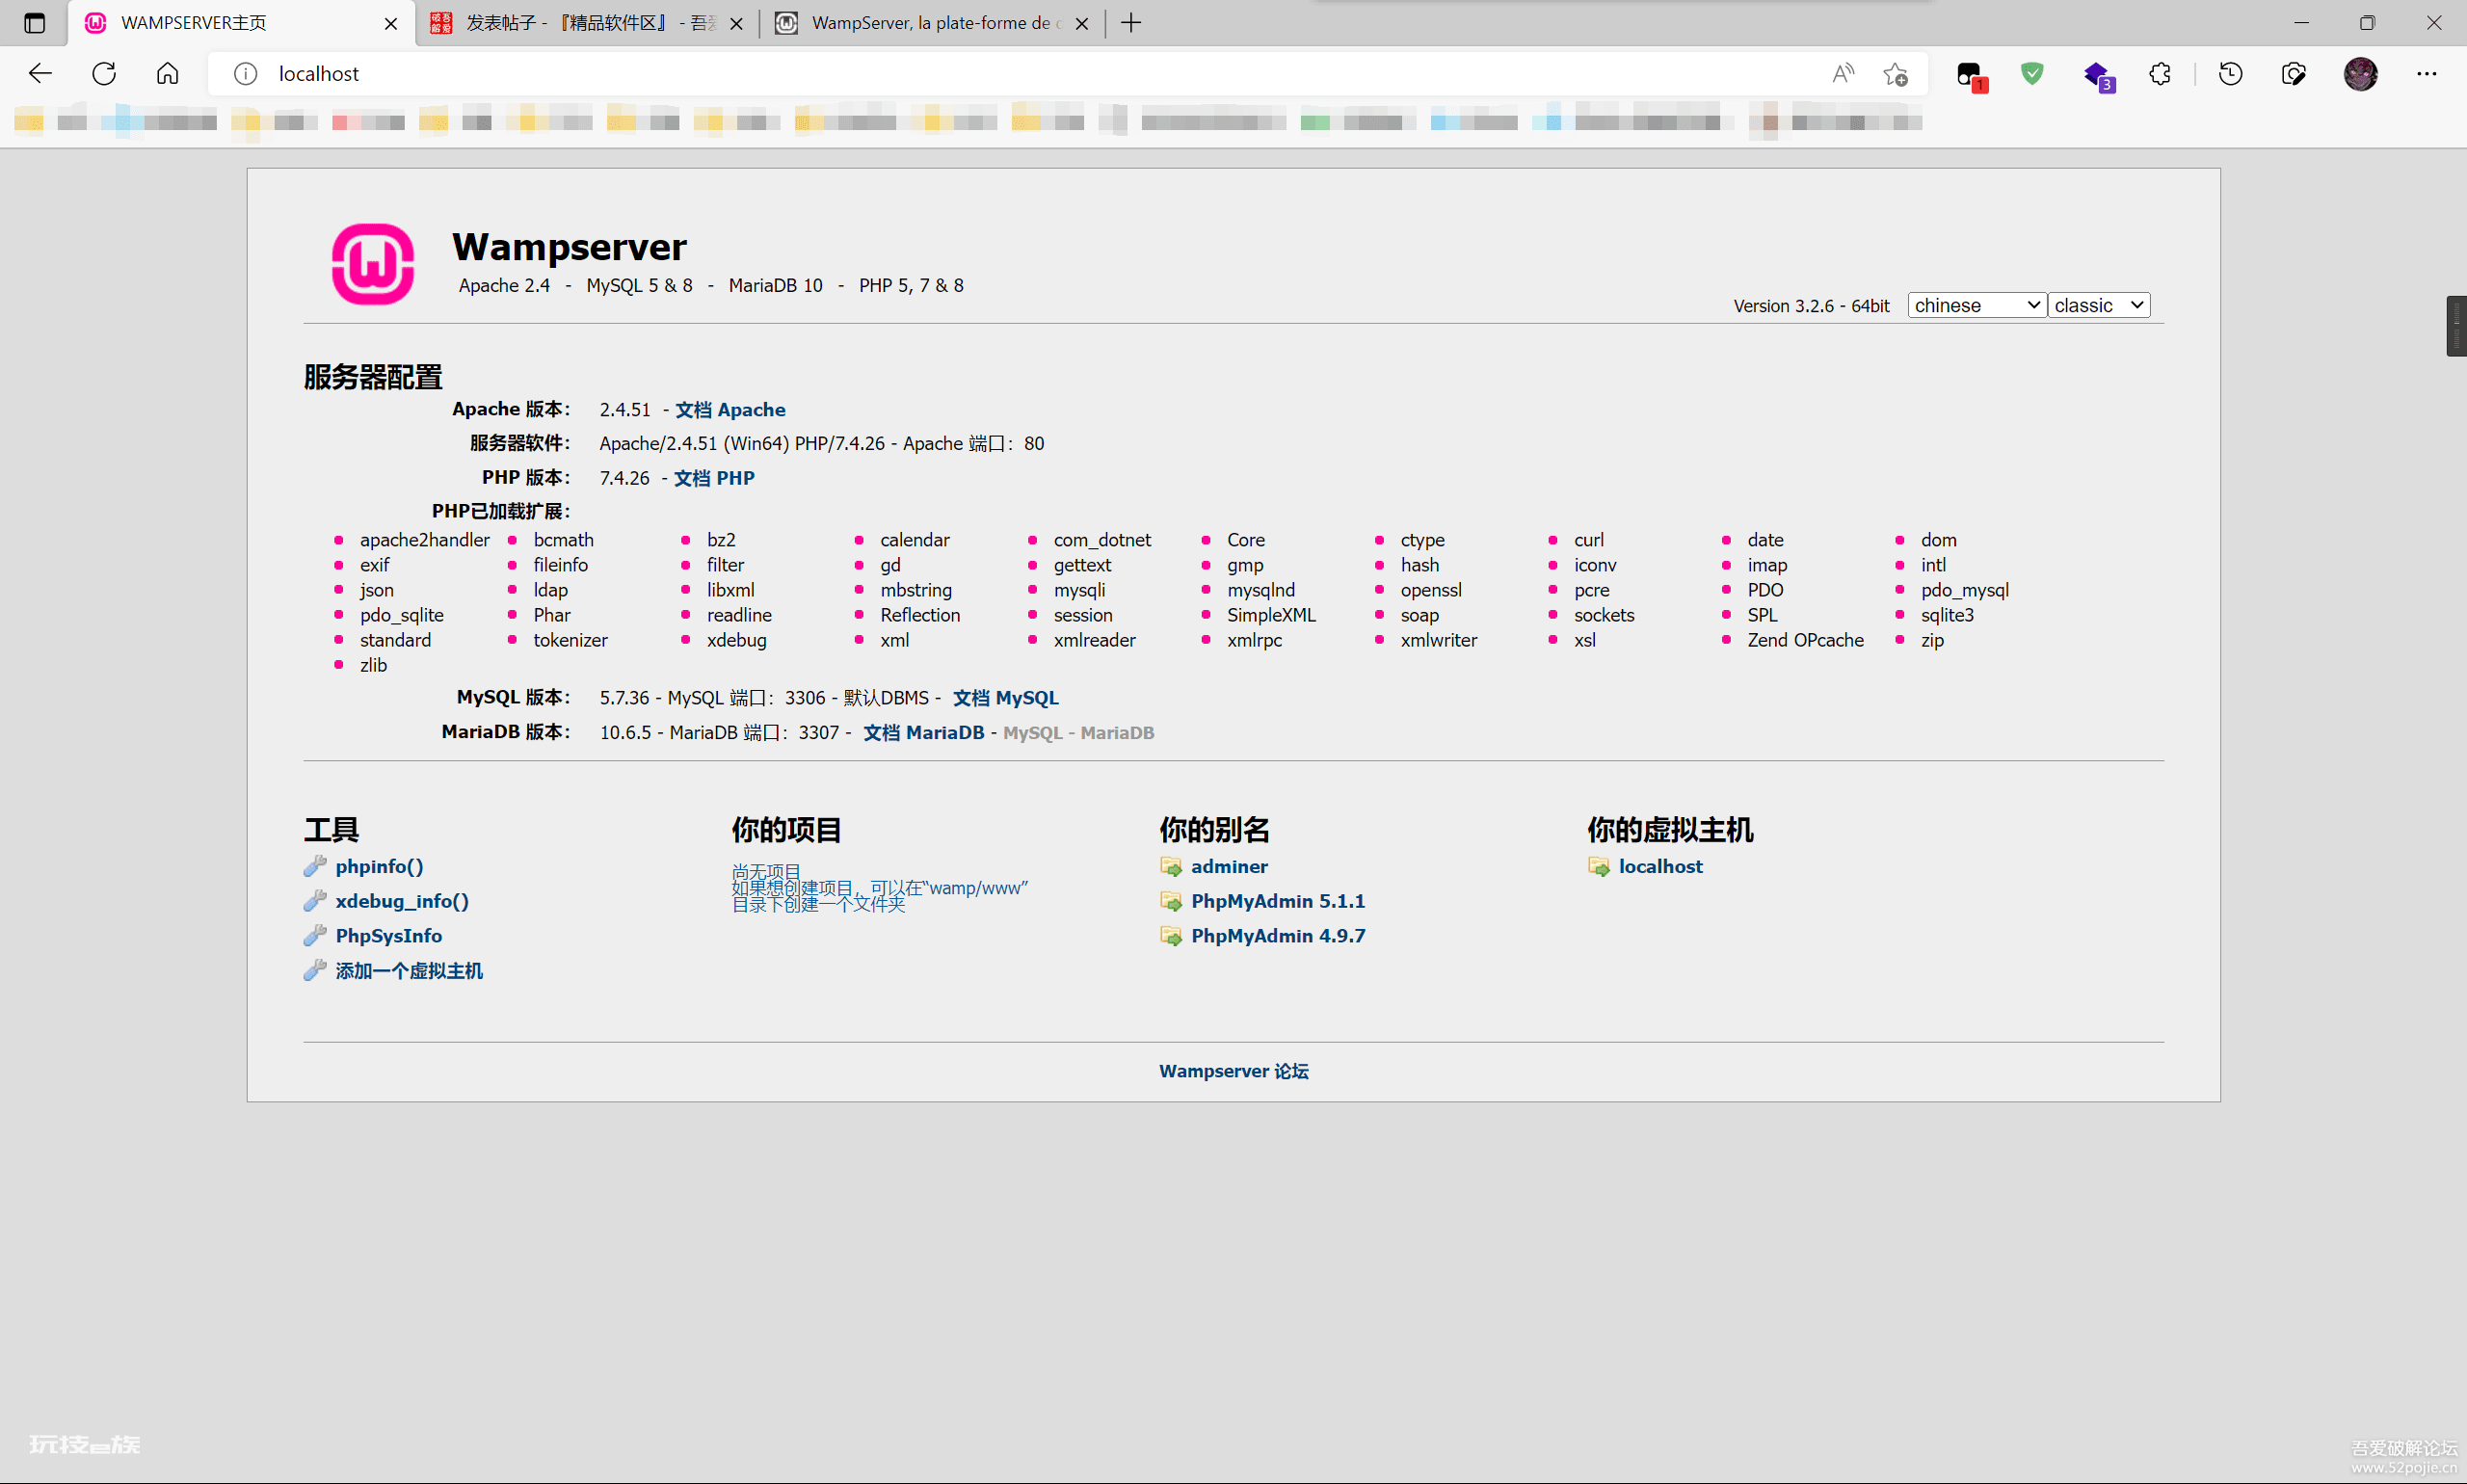The width and height of the screenshot is (2467, 1484).
Task: Open the classic theme dropdown
Action: coord(2098,305)
